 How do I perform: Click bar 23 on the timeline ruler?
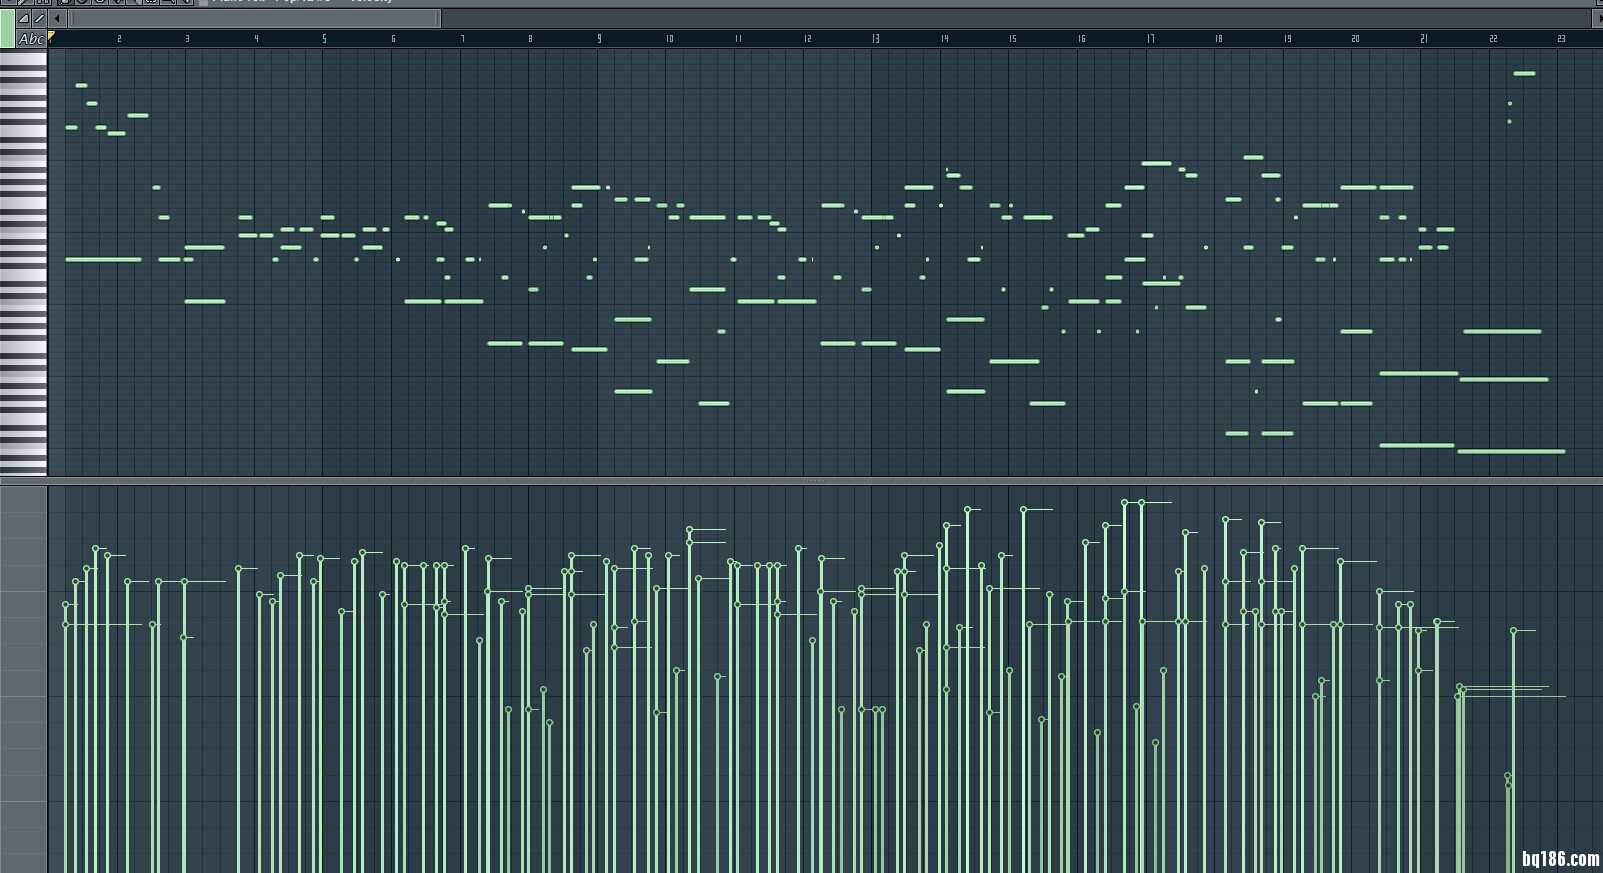(1561, 39)
